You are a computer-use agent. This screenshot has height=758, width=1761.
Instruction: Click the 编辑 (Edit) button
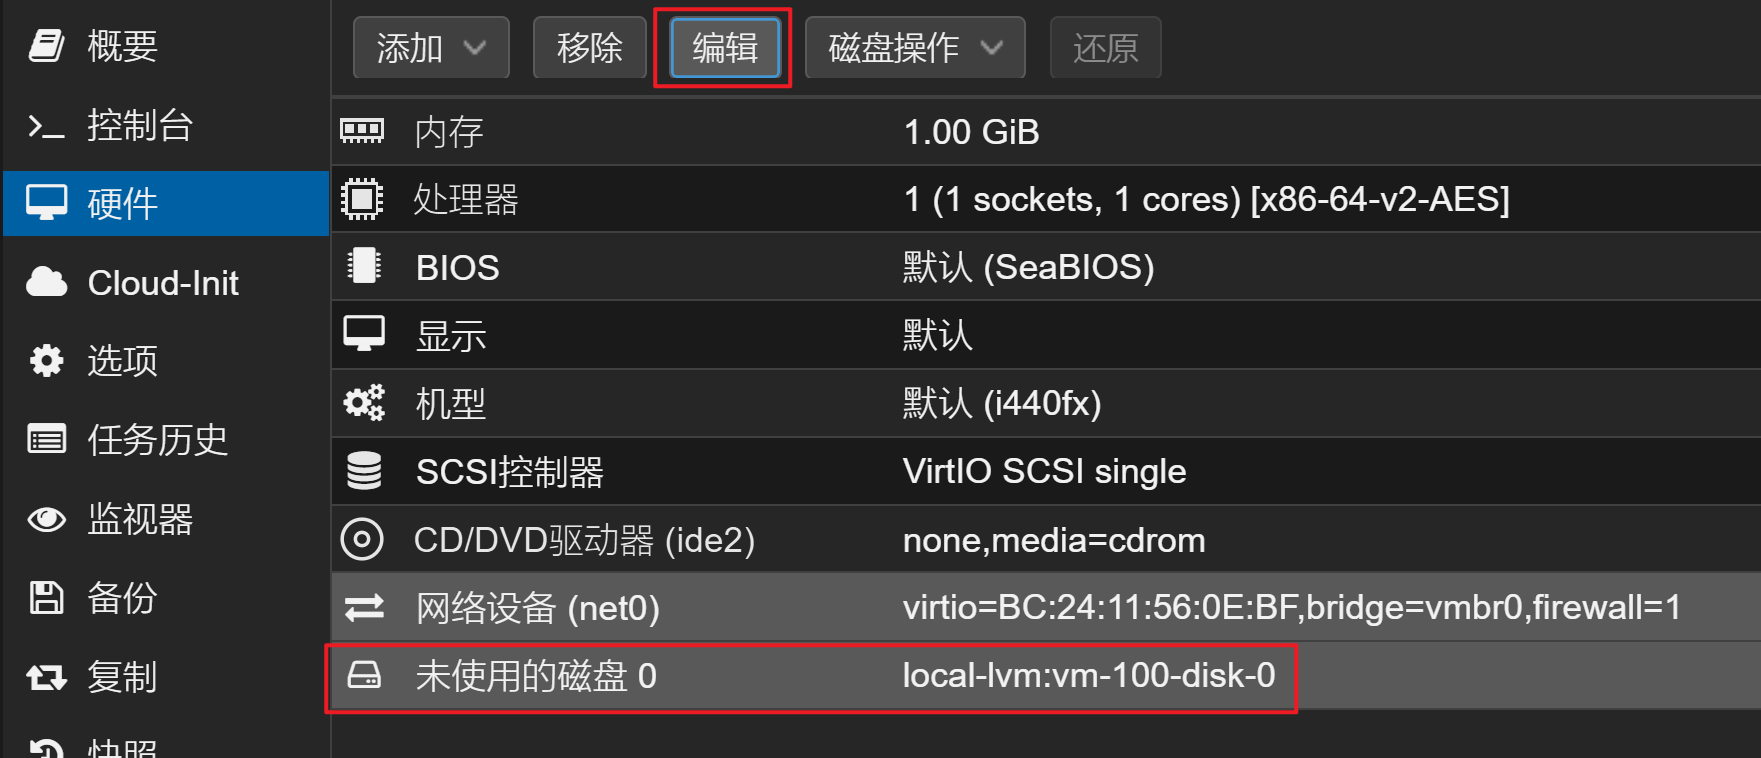point(725,48)
